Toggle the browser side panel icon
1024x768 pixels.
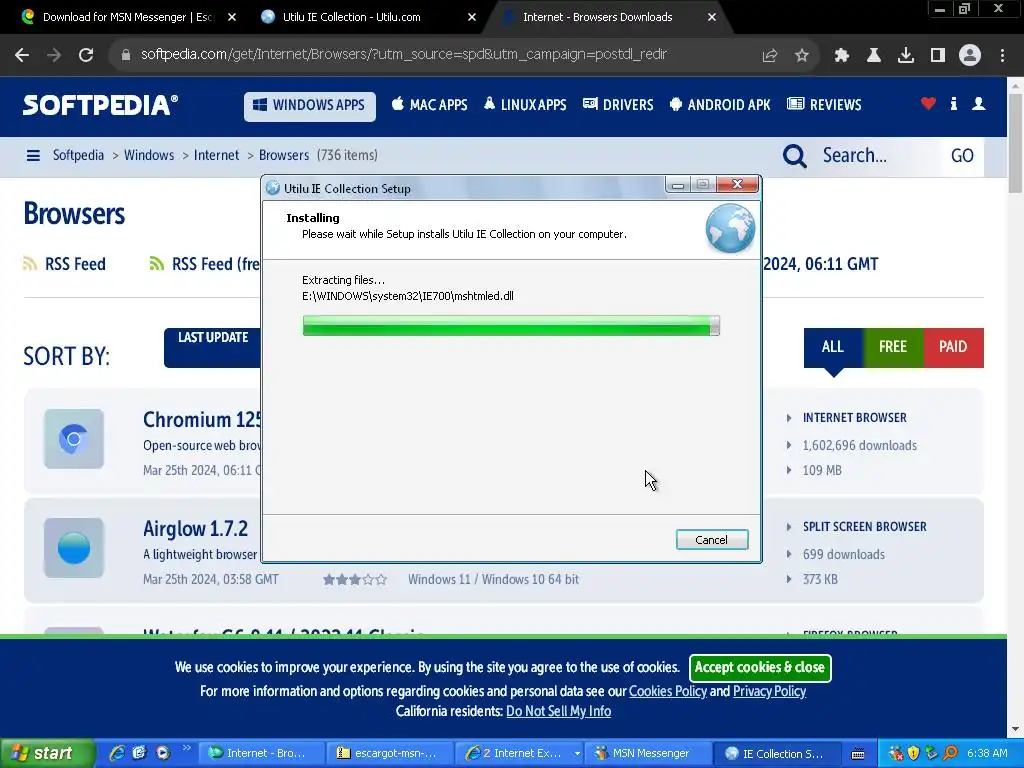click(938, 56)
